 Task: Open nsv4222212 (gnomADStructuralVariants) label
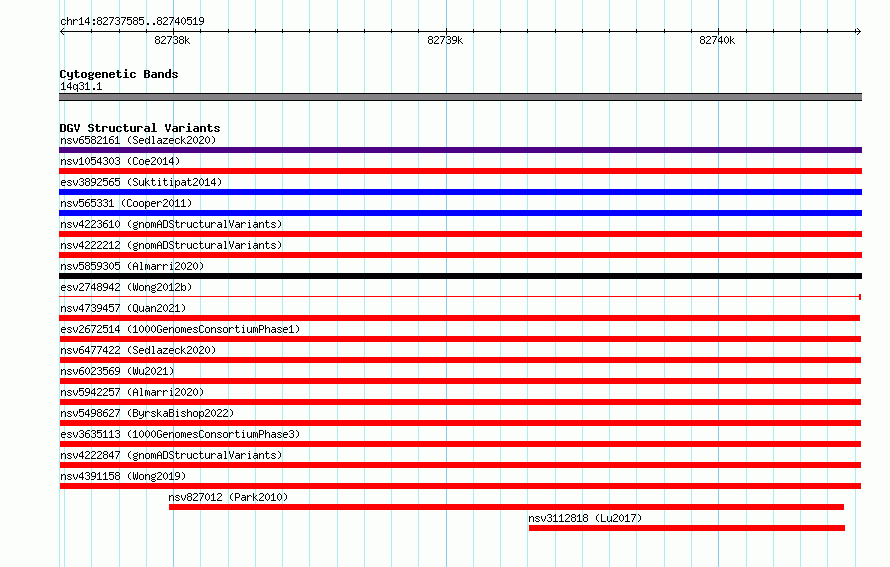click(171, 245)
